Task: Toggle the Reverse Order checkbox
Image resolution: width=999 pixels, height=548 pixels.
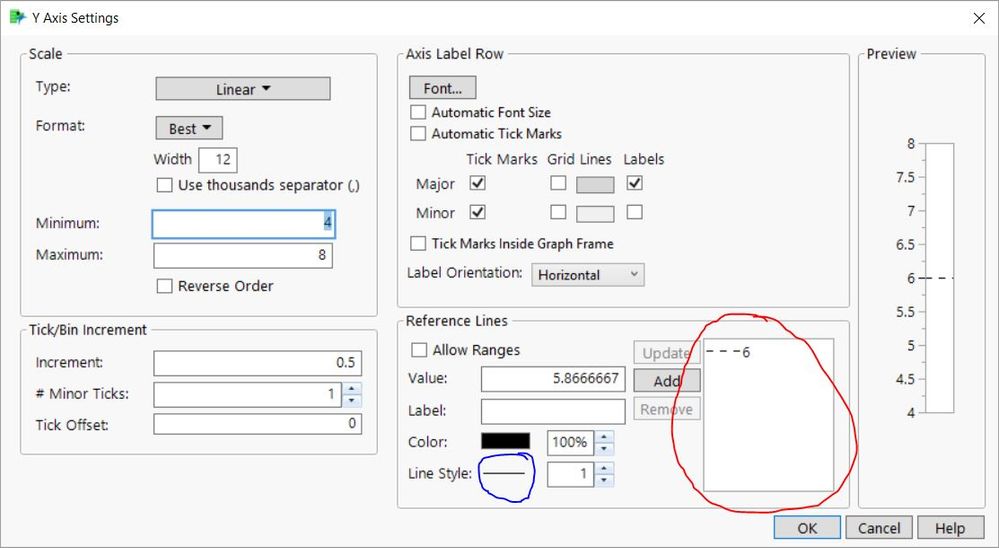Action: pos(164,286)
